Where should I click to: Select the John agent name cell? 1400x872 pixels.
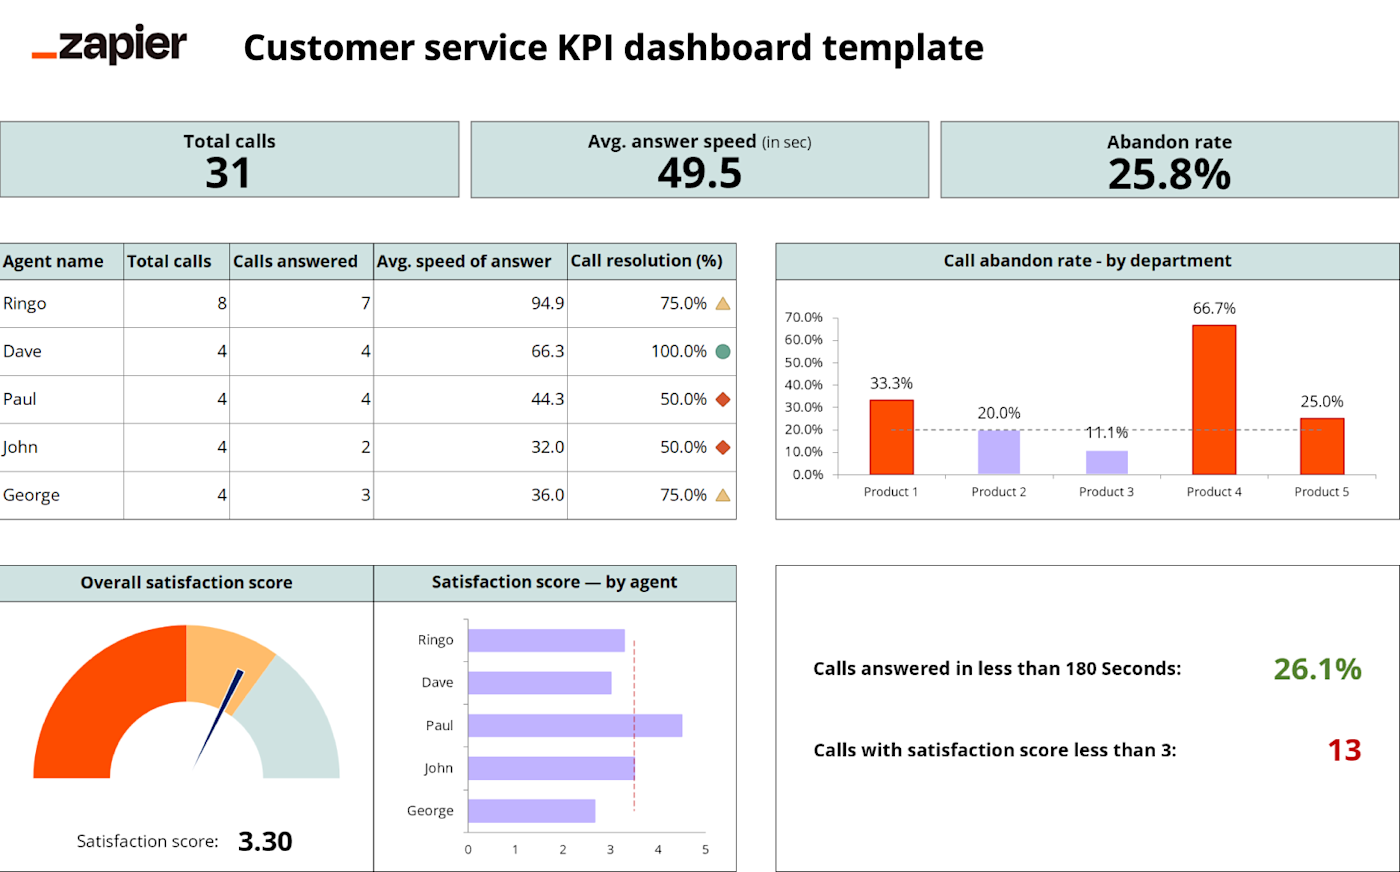point(62,447)
